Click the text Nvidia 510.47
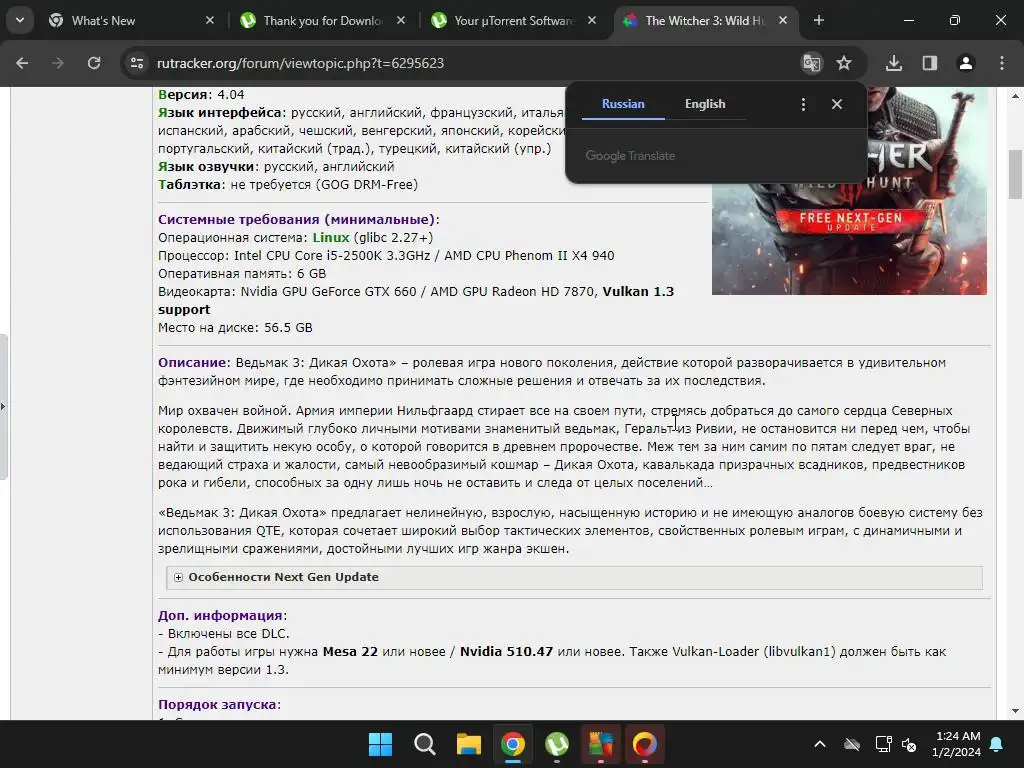The width and height of the screenshot is (1024, 768). tap(506, 652)
